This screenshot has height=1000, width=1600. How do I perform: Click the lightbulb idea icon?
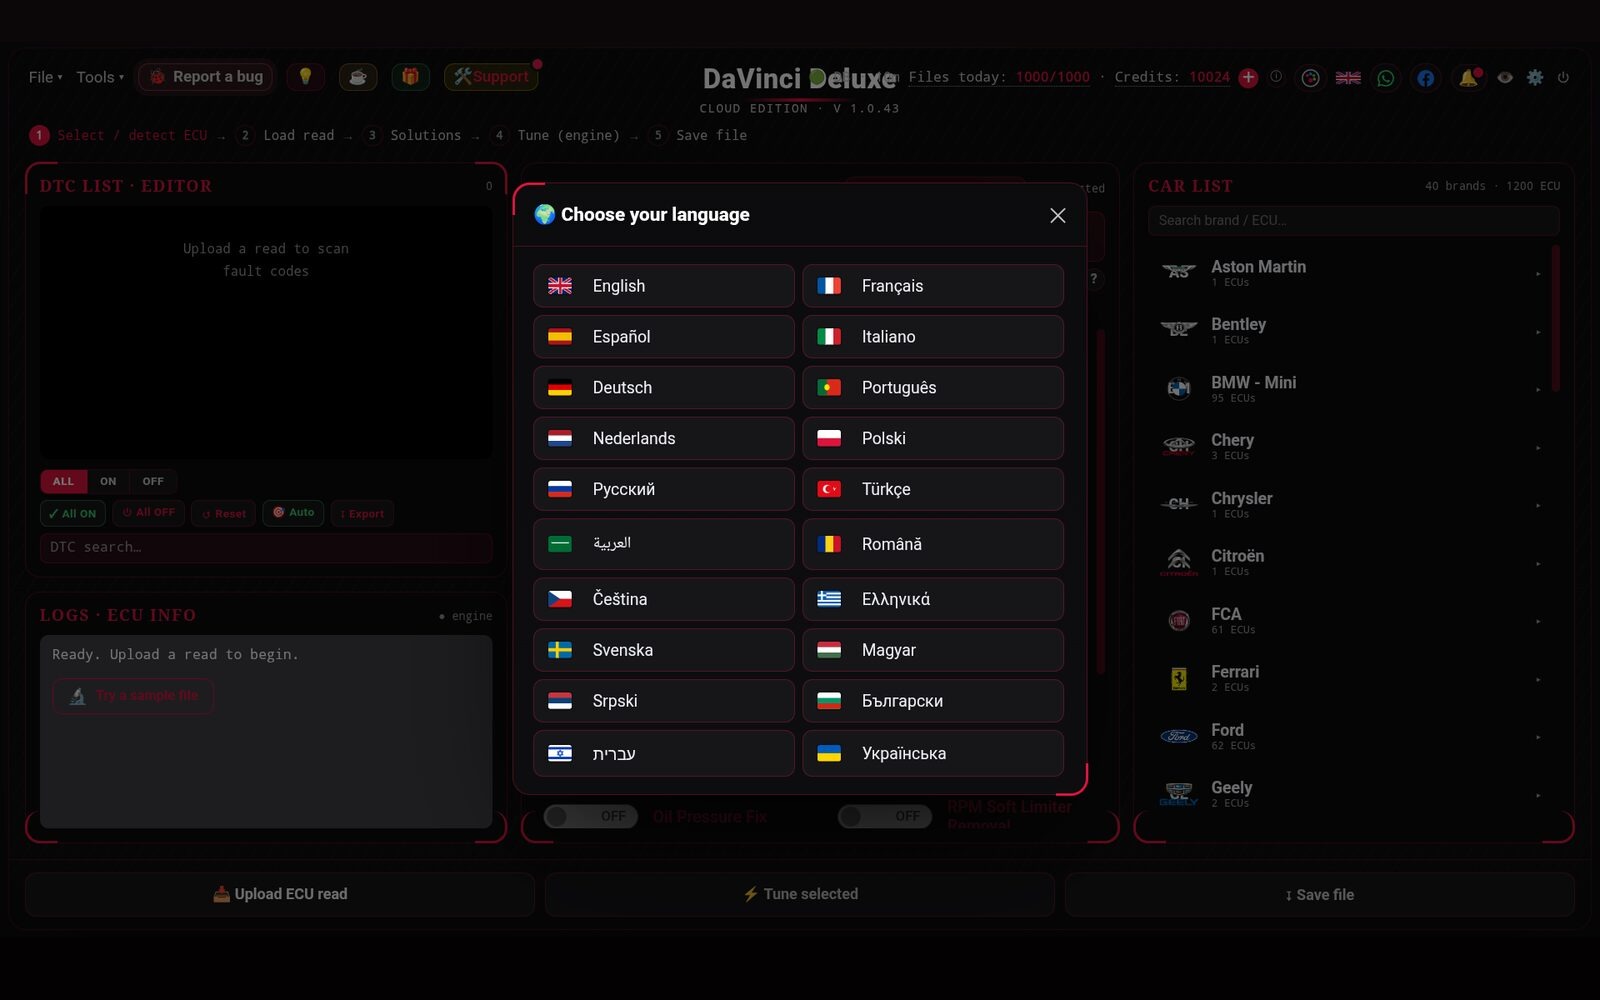305,77
